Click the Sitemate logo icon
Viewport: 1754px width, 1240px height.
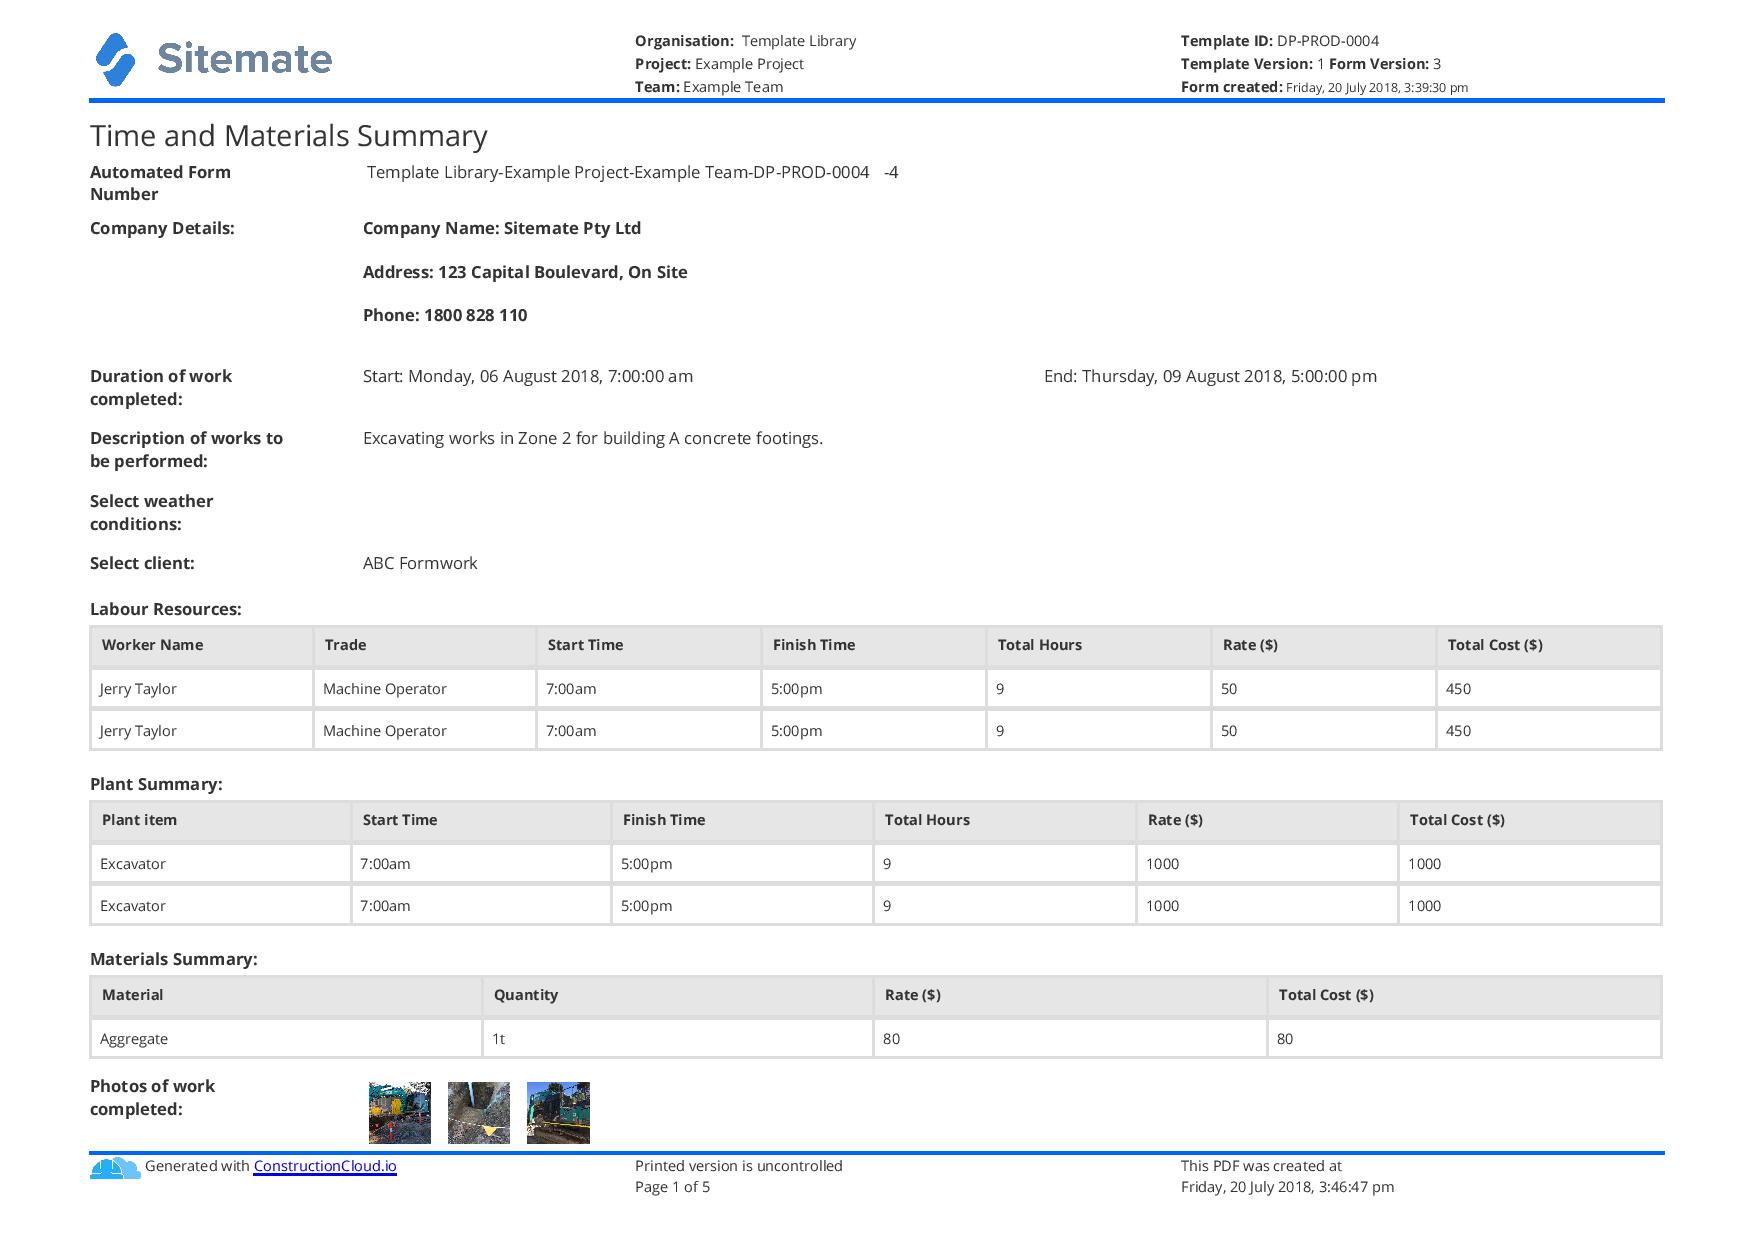pyautogui.click(x=115, y=60)
